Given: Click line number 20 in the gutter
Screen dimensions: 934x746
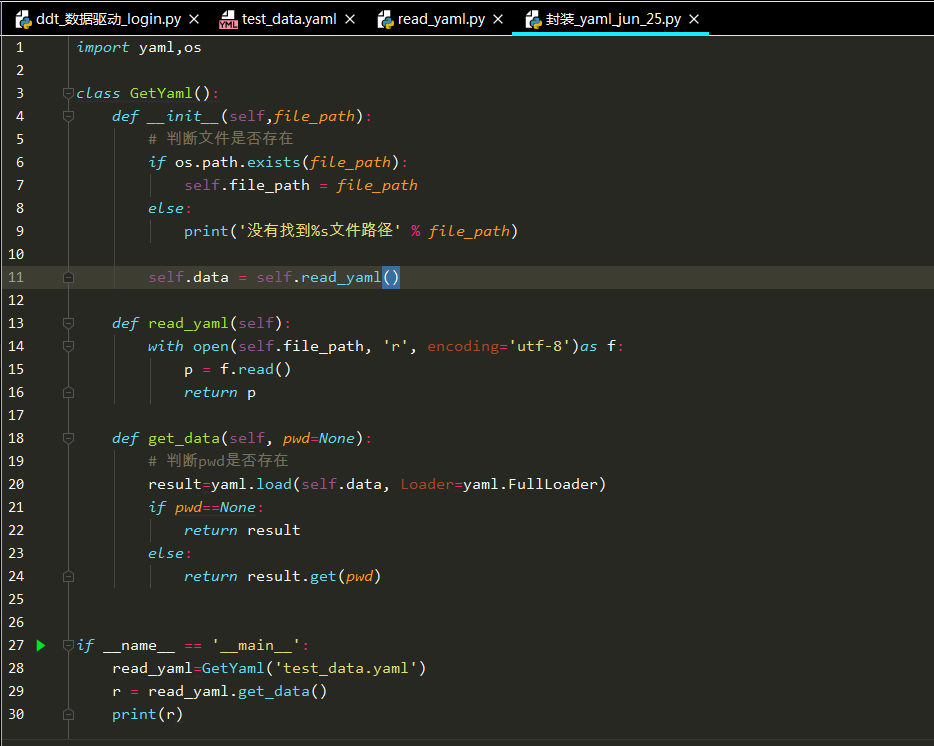Looking at the screenshot, I should [16, 484].
